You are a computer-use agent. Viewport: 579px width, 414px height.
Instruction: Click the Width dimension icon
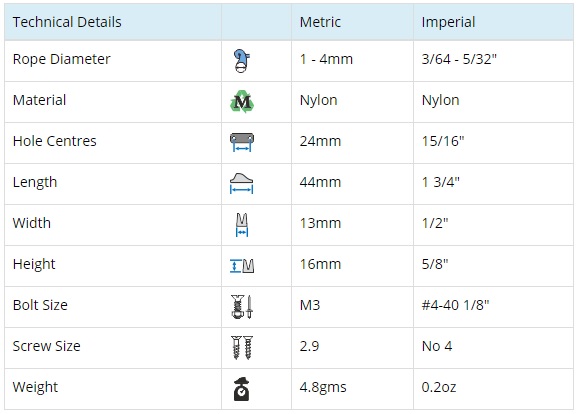pyautogui.click(x=242, y=225)
